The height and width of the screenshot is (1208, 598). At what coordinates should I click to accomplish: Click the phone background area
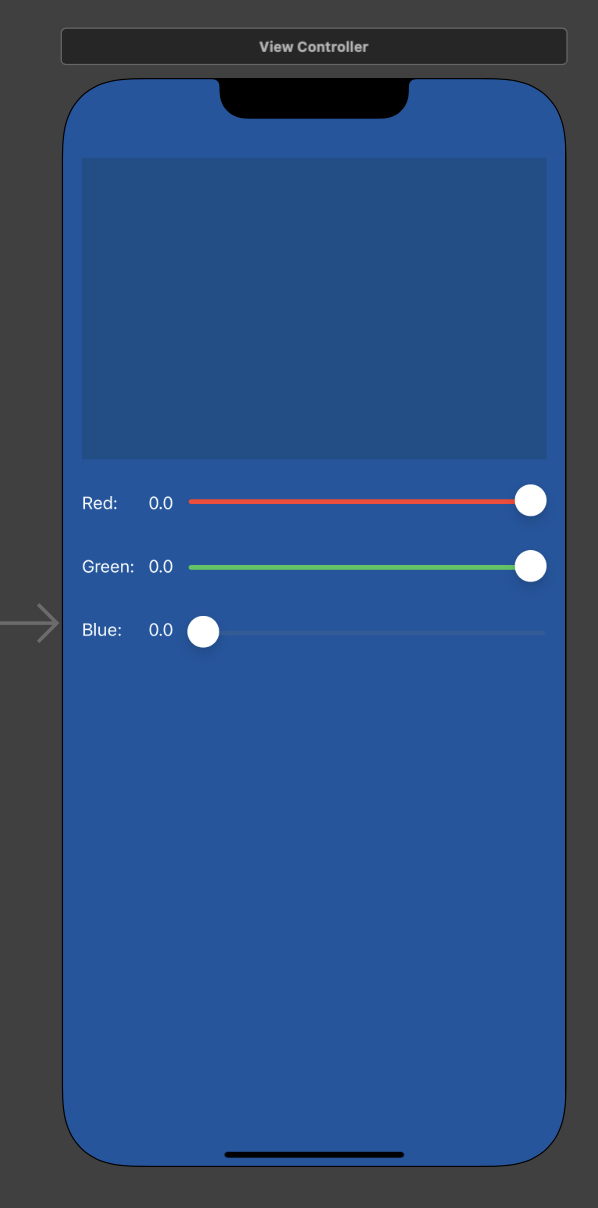pos(314,880)
